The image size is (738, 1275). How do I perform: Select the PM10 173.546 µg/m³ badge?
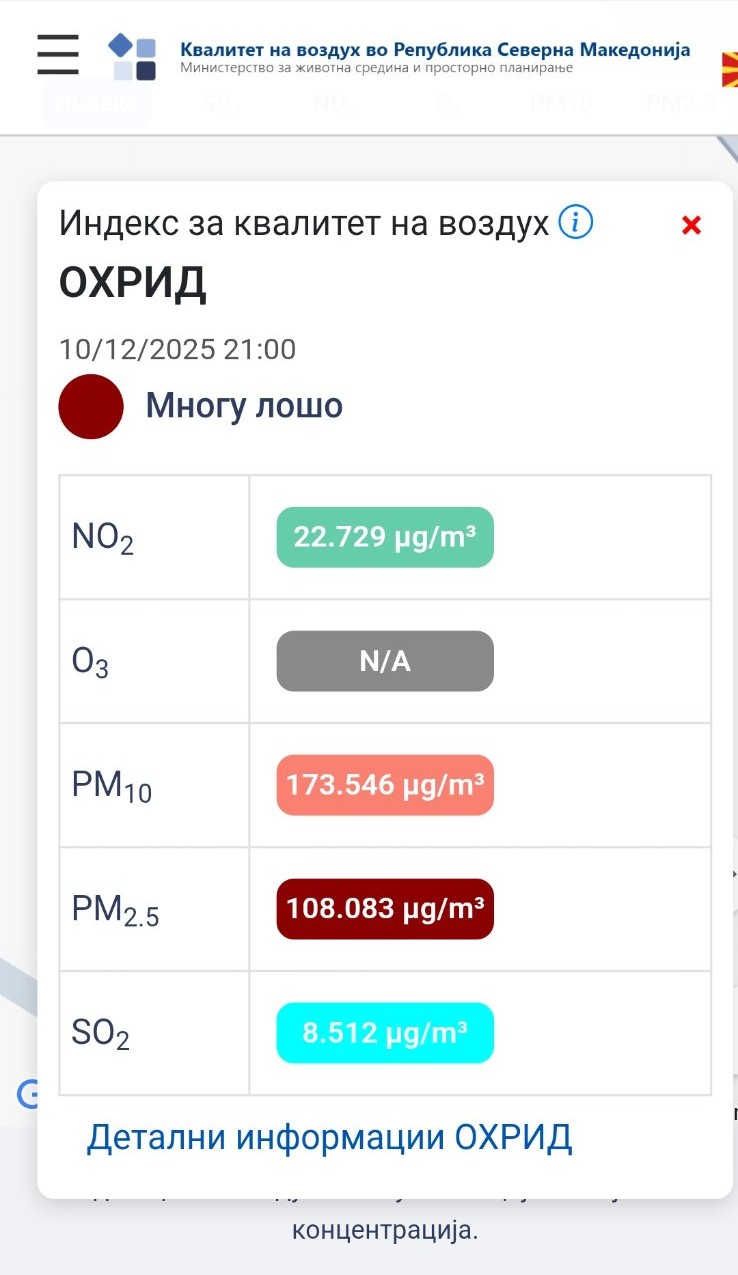click(385, 785)
